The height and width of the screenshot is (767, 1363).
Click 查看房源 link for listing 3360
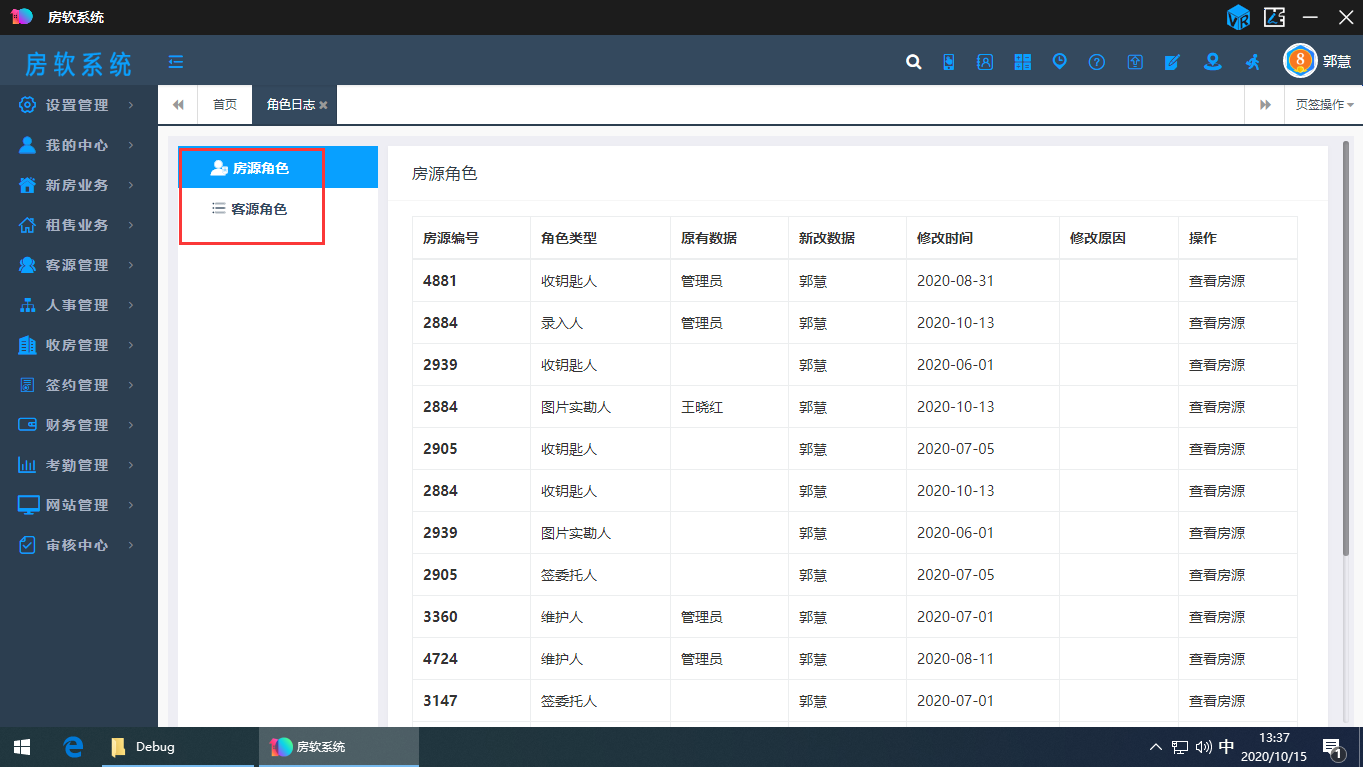(1216, 617)
